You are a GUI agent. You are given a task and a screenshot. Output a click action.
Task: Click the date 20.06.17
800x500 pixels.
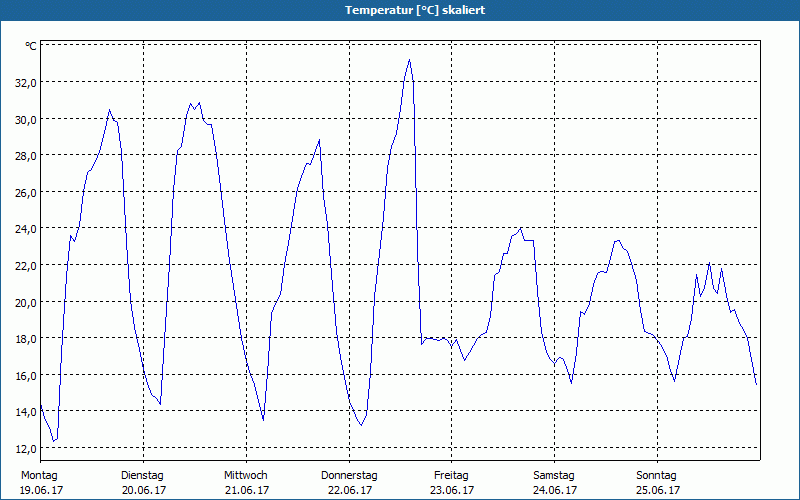(x=144, y=490)
